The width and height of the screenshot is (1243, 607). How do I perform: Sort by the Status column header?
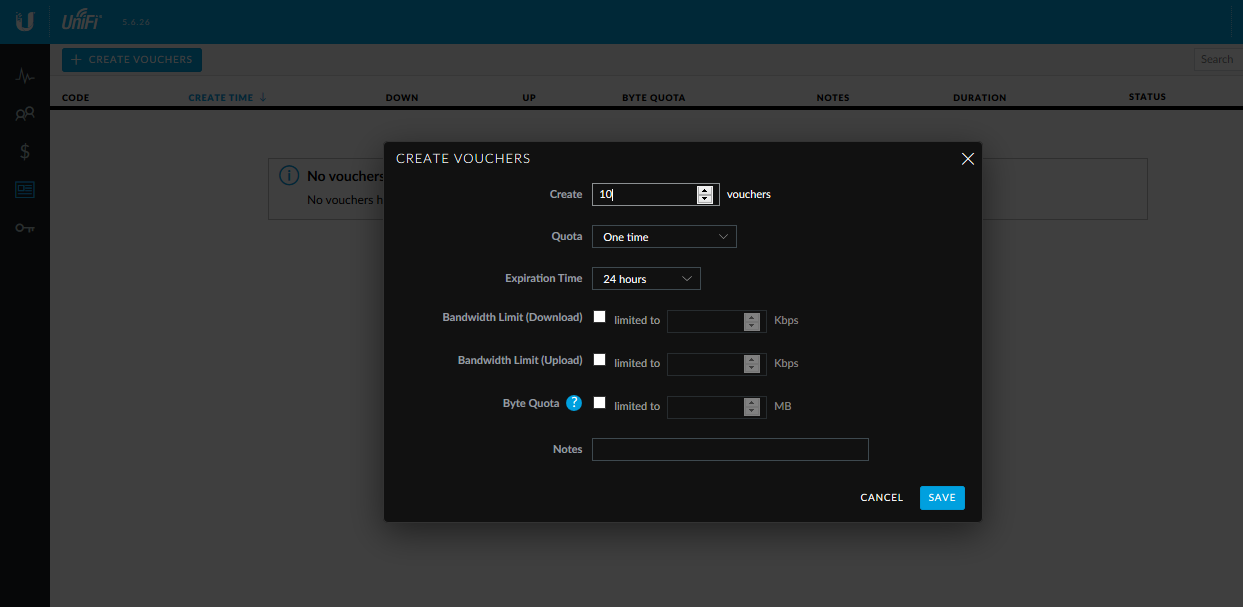coord(1147,97)
